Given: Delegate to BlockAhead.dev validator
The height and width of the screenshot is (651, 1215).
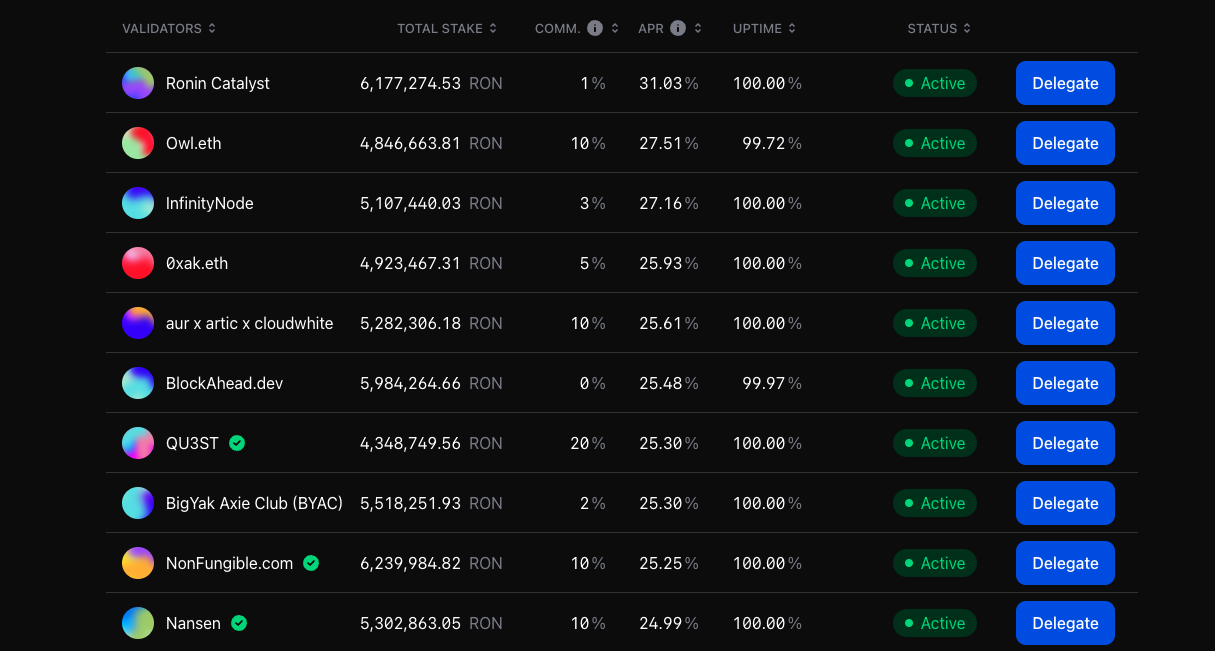Looking at the screenshot, I should [x=1065, y=383].
